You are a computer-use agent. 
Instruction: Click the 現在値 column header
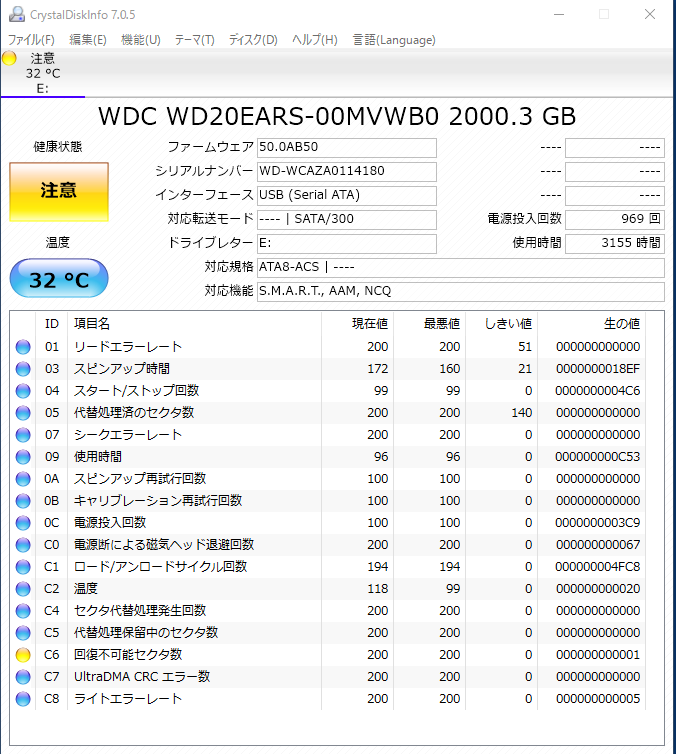point(358,324)
